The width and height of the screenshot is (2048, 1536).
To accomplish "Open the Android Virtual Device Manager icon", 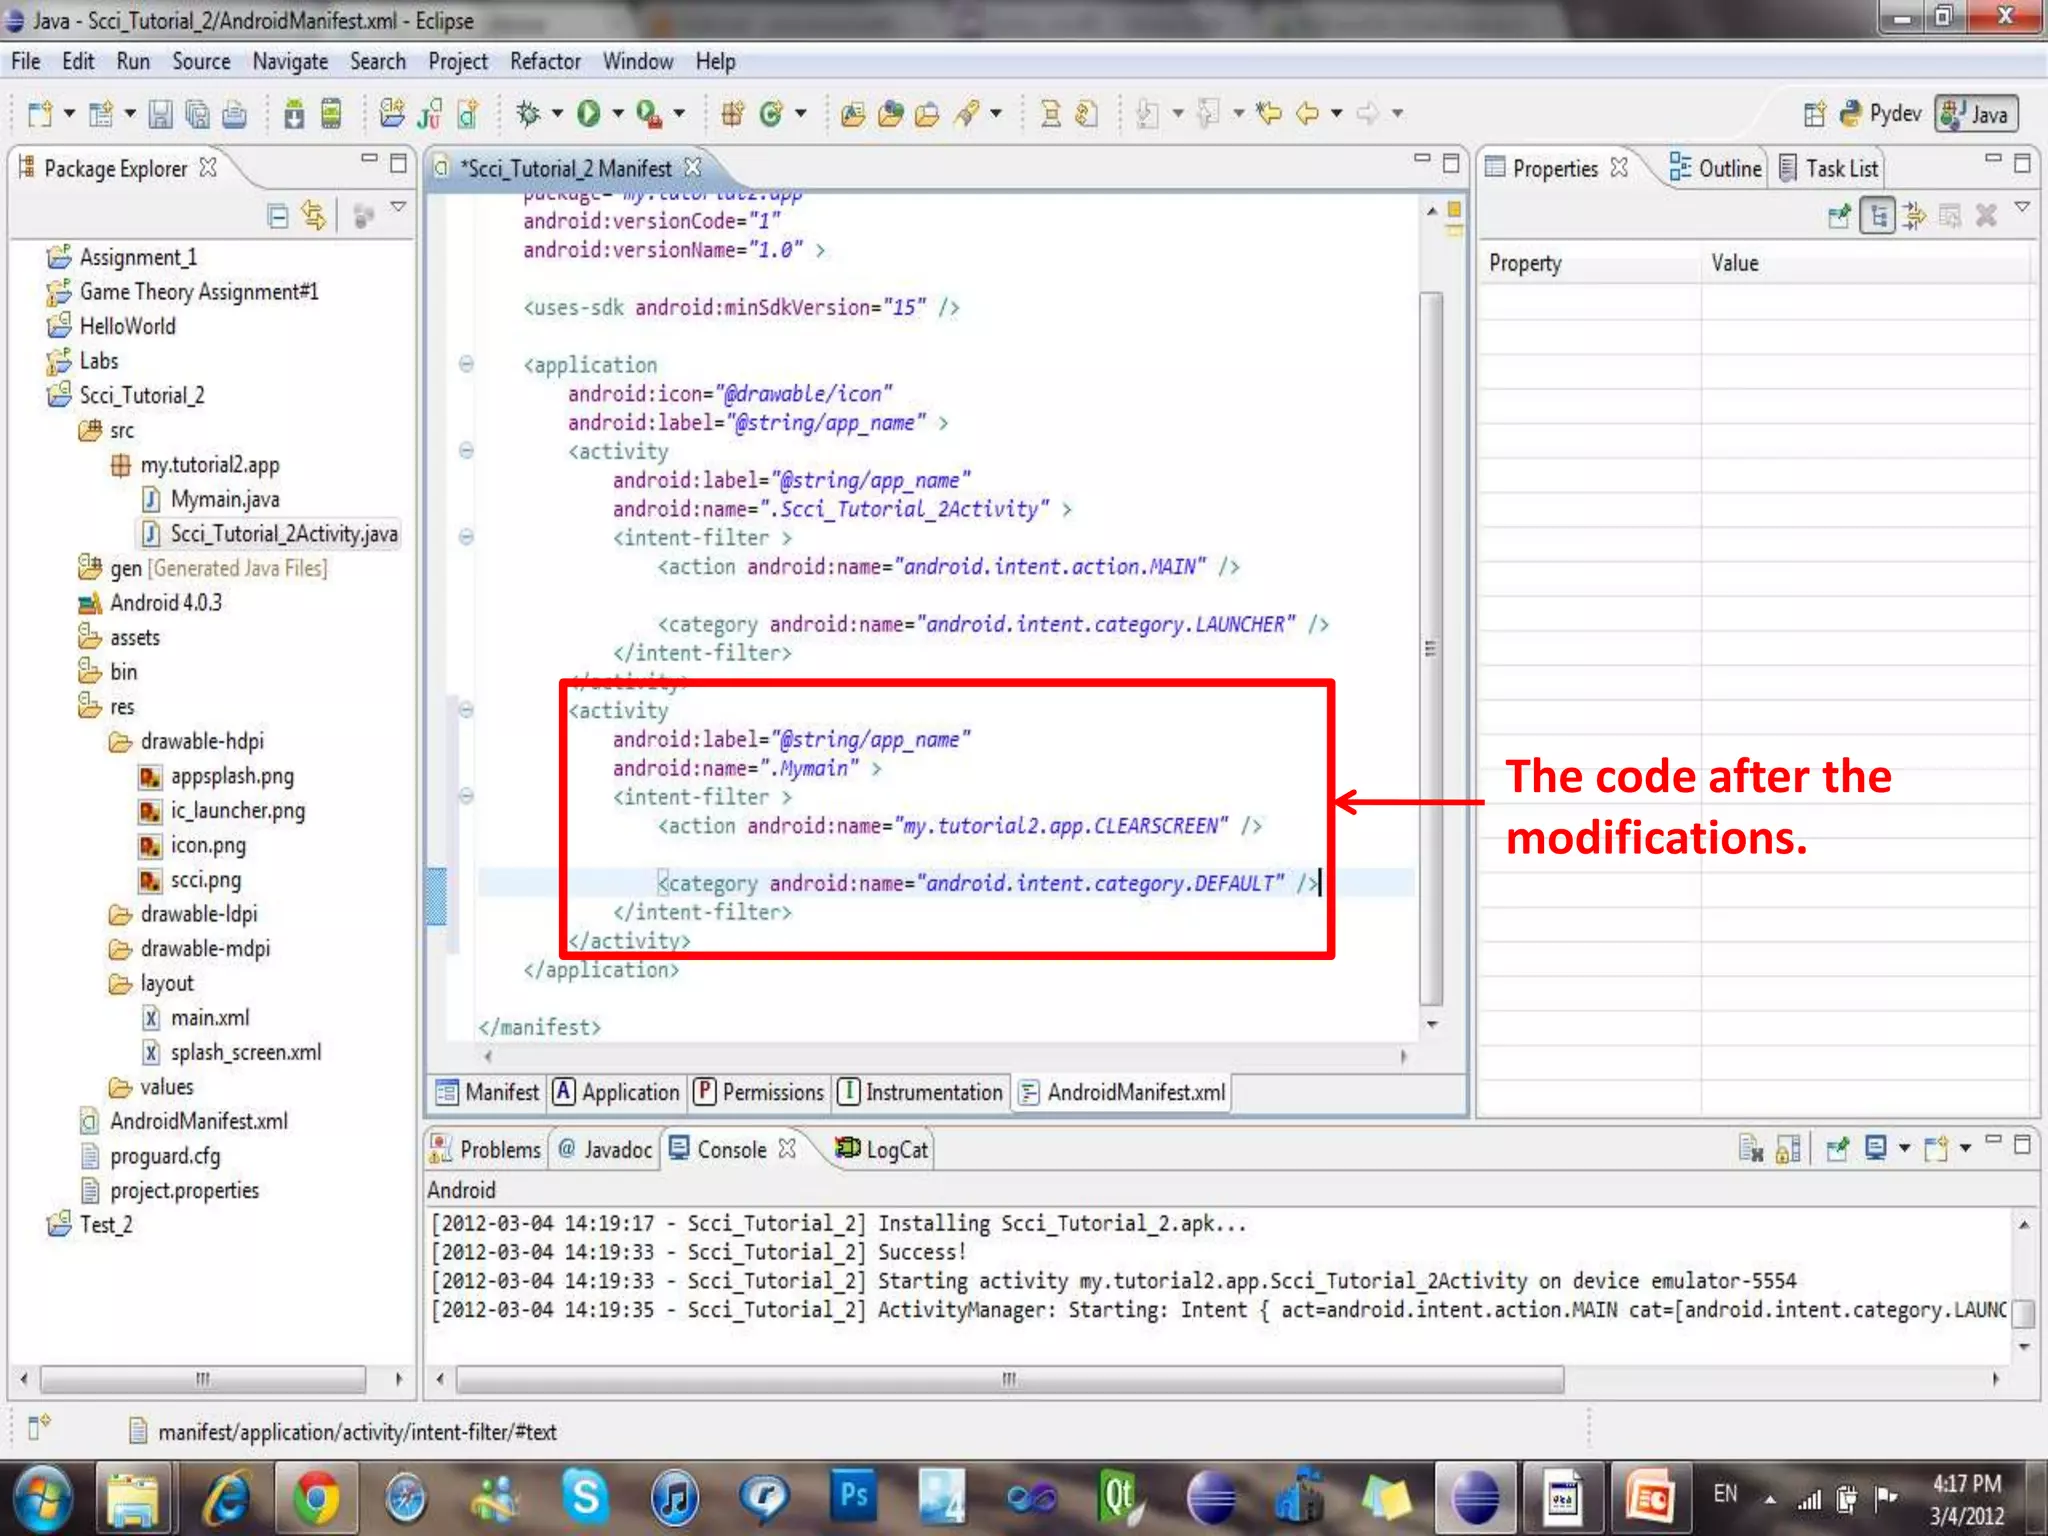I will tap(331, 114).
